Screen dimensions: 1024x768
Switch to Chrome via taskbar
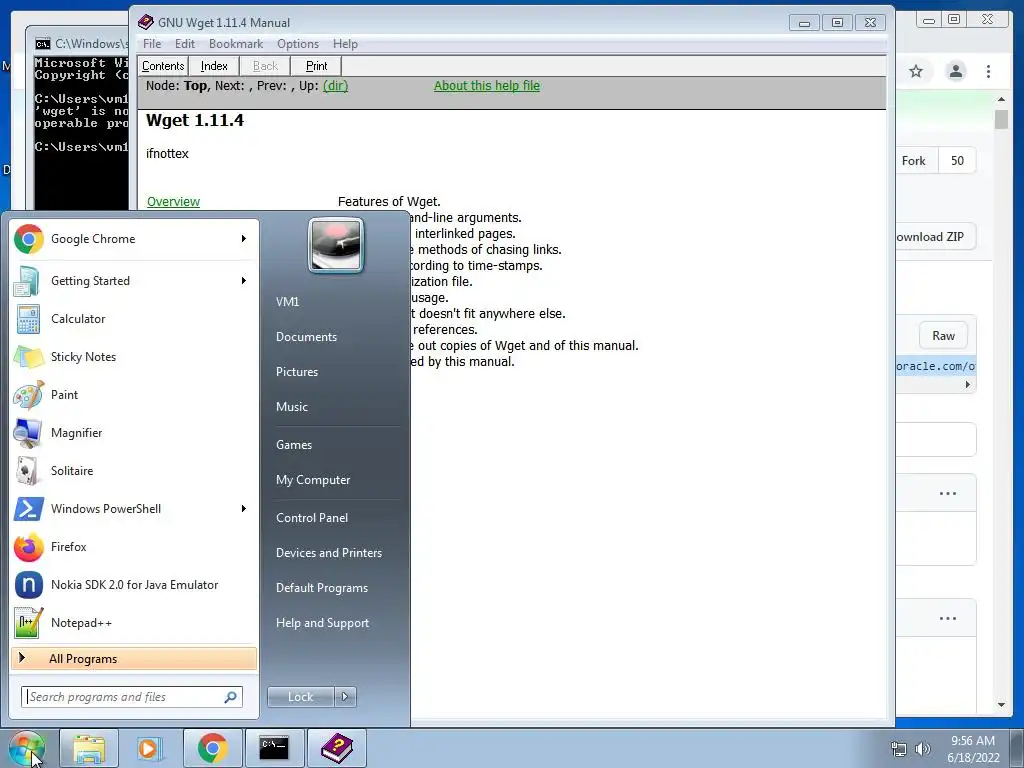(212, 748)
